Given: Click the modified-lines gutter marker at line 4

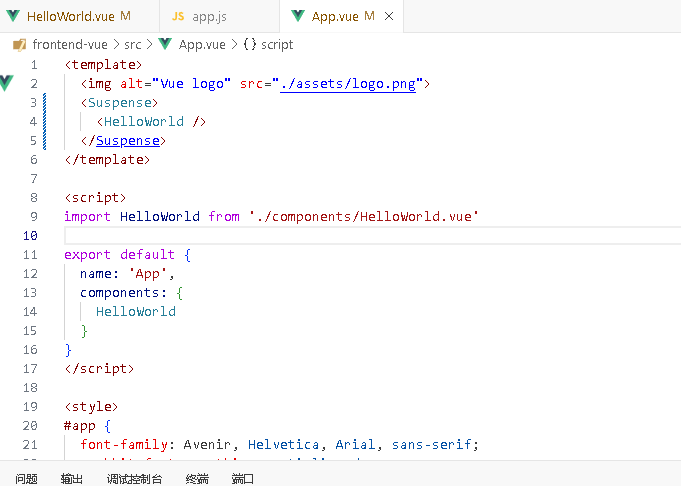Looking at the screenshot, I should click(x=45, y=122).
